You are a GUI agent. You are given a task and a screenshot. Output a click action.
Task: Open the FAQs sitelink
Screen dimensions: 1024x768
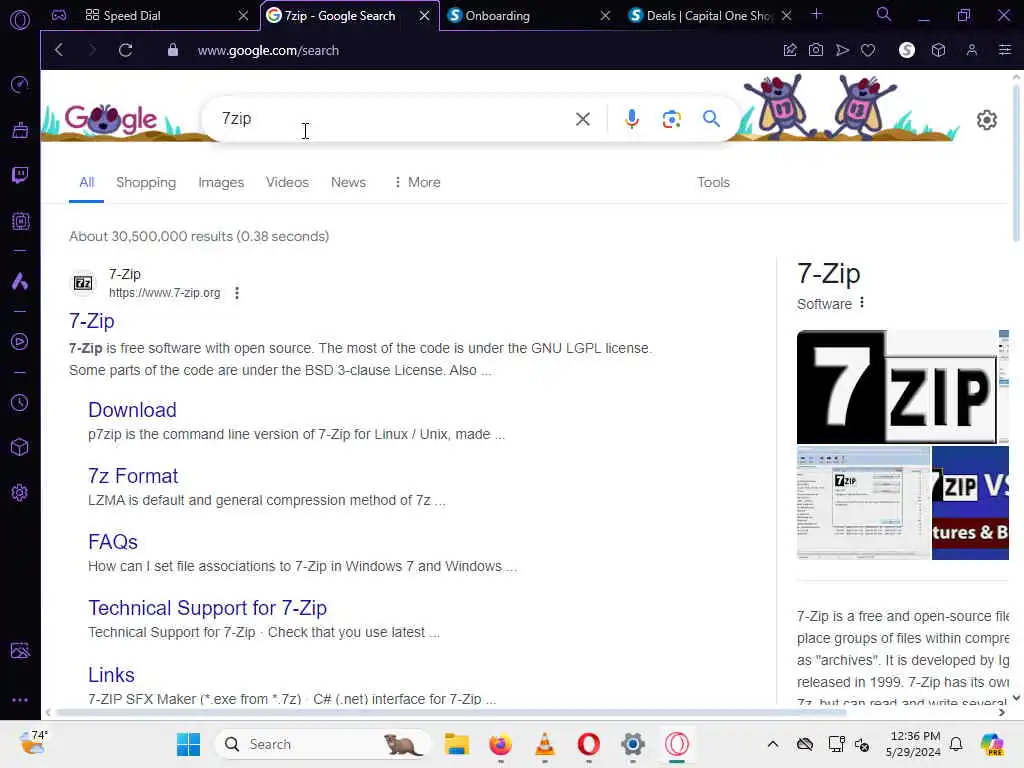pos(113,541)
